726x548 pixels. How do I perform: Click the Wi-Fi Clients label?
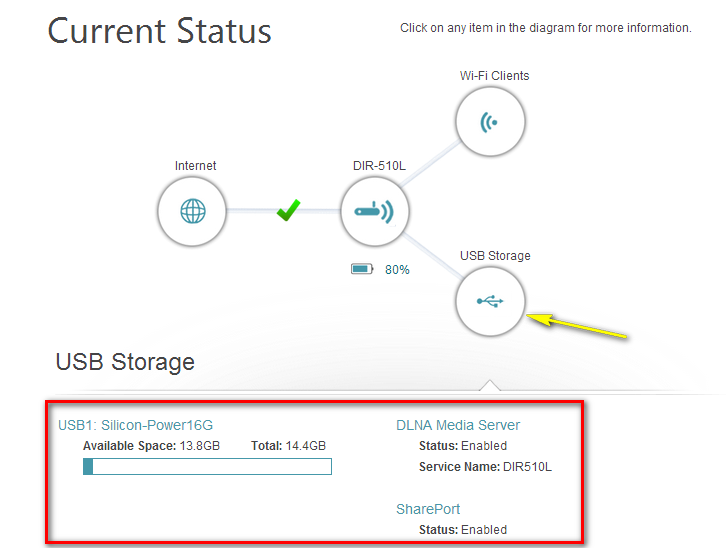[494, 76]
